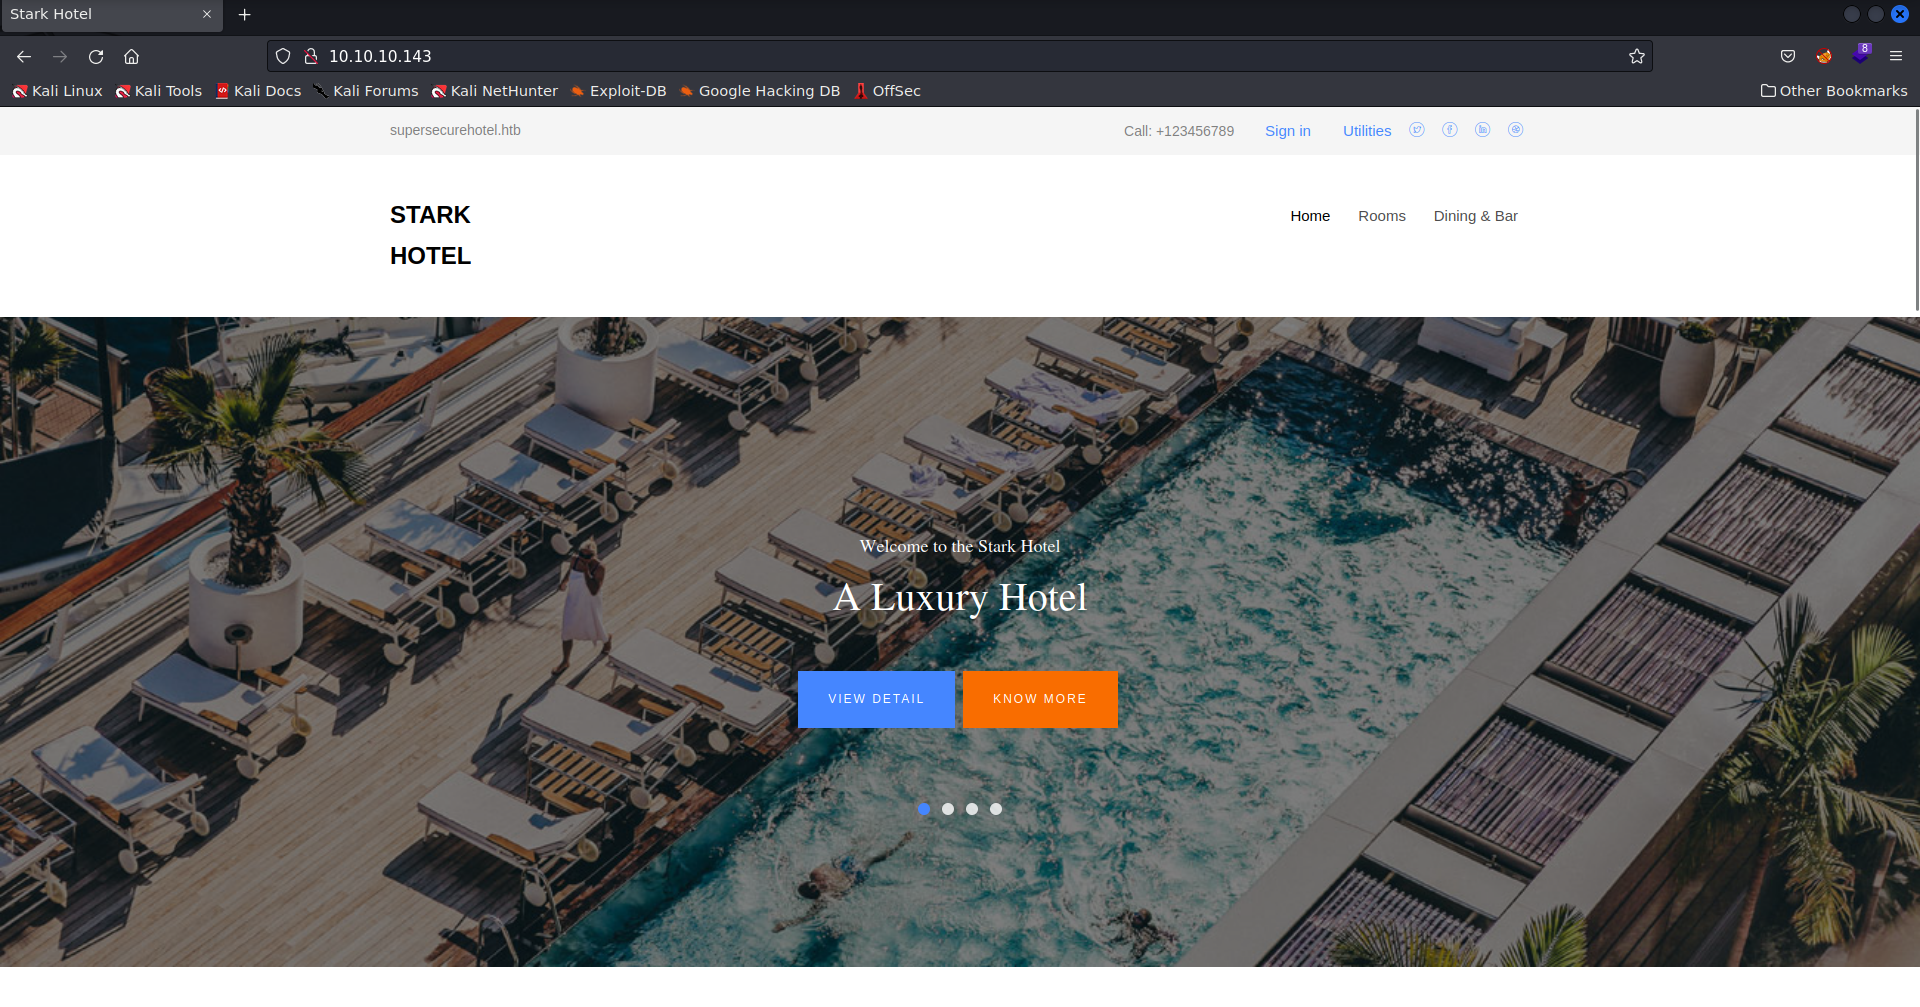
Task: Click the Twitter social icon
Action: (x=1417, y=130)
